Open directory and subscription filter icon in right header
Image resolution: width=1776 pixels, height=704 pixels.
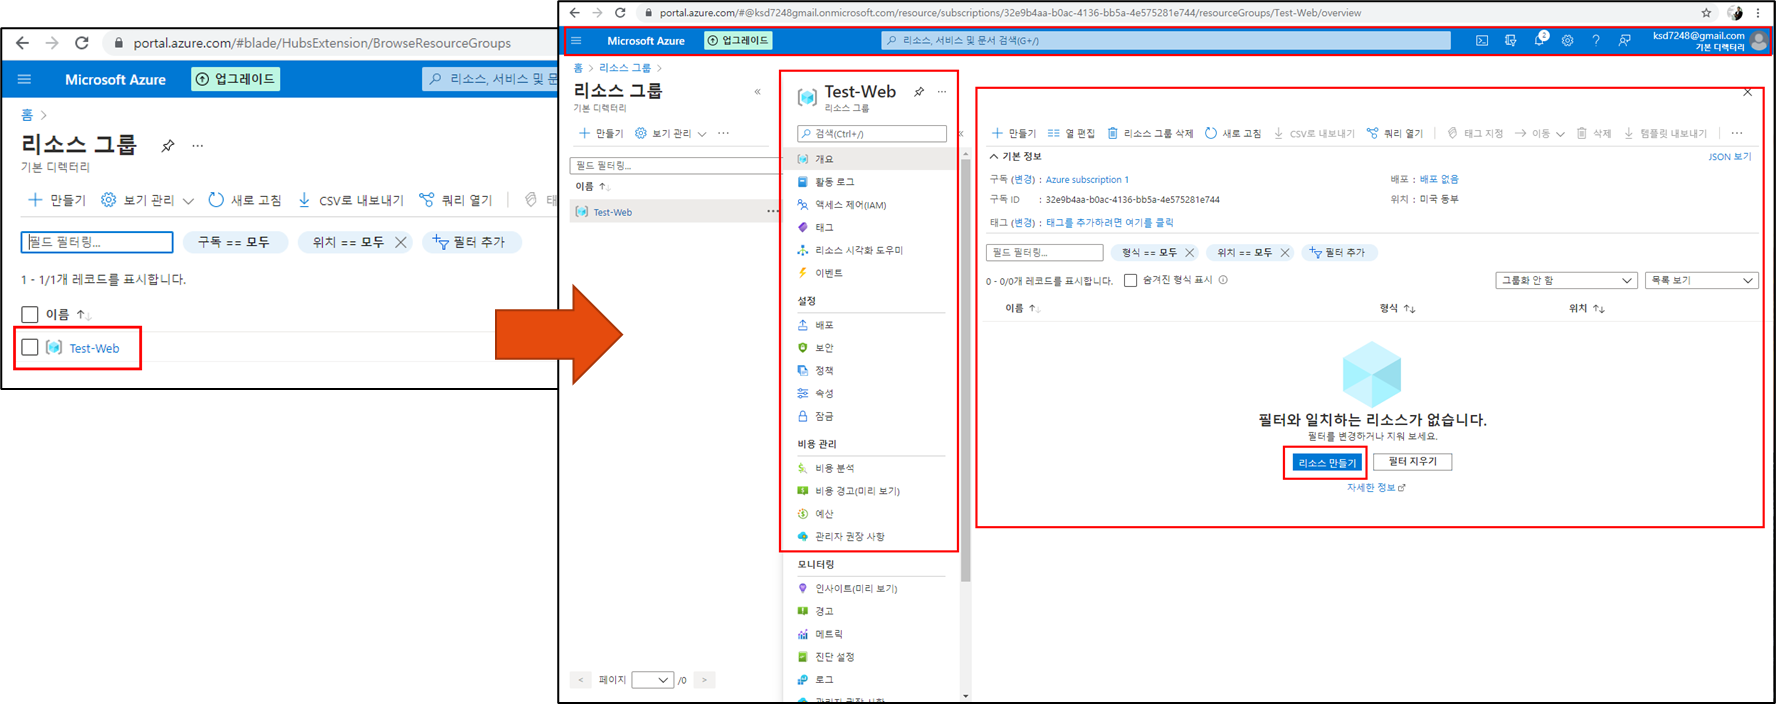tap(1511, 41)
